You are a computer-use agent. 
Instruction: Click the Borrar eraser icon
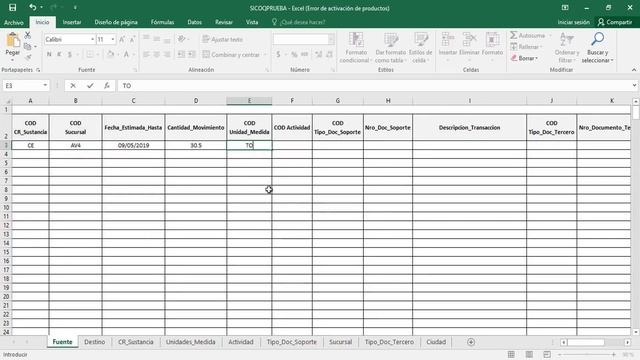[514, 58]
